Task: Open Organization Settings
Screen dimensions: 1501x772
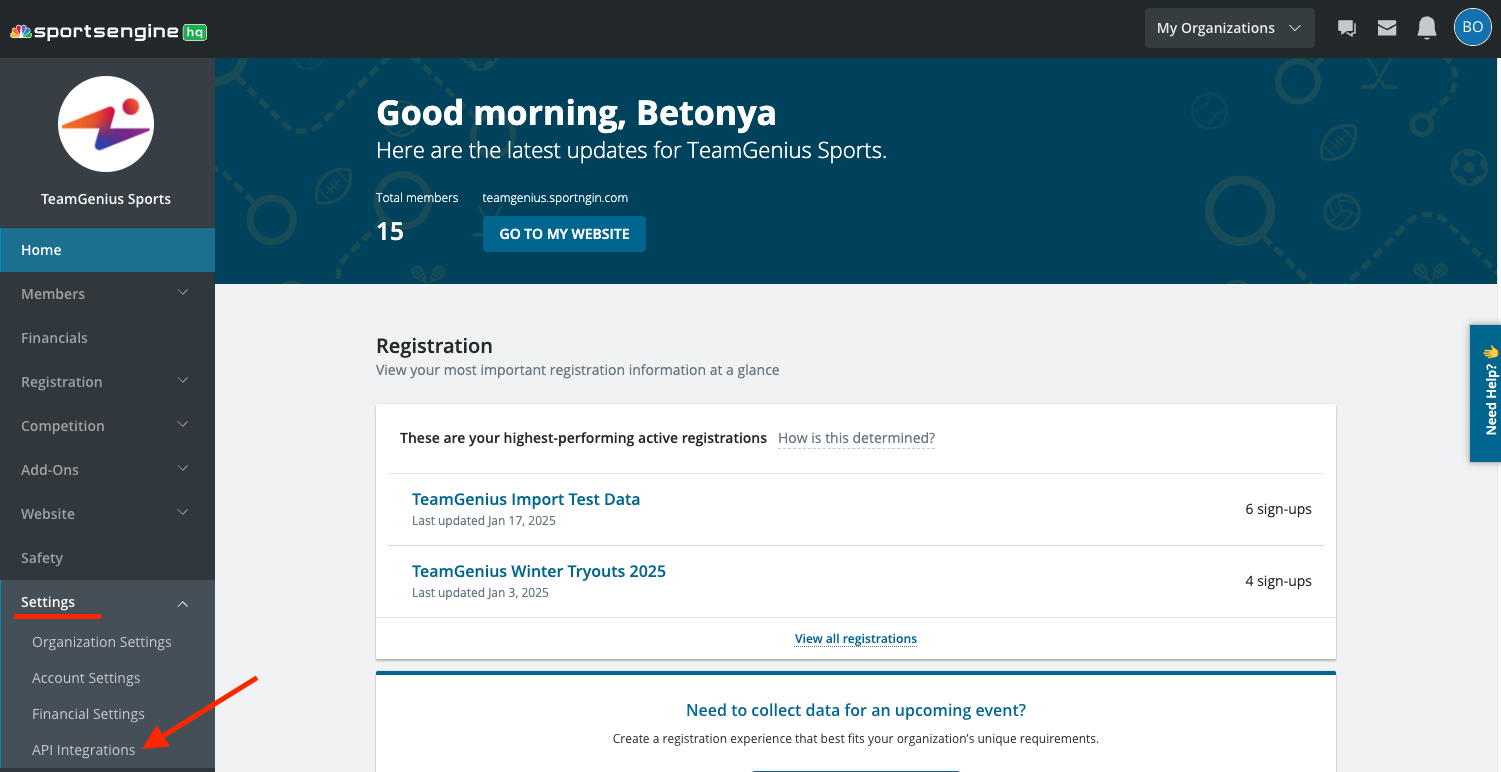Action: (x=102, y=642)
